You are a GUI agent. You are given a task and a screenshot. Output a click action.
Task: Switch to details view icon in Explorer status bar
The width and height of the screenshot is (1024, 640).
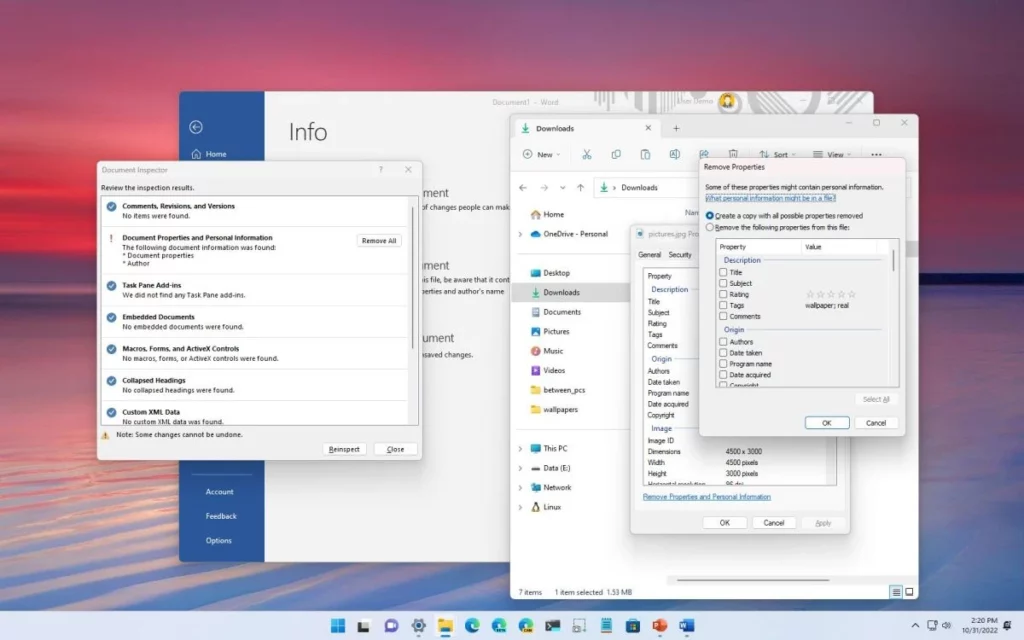point(896,592)
